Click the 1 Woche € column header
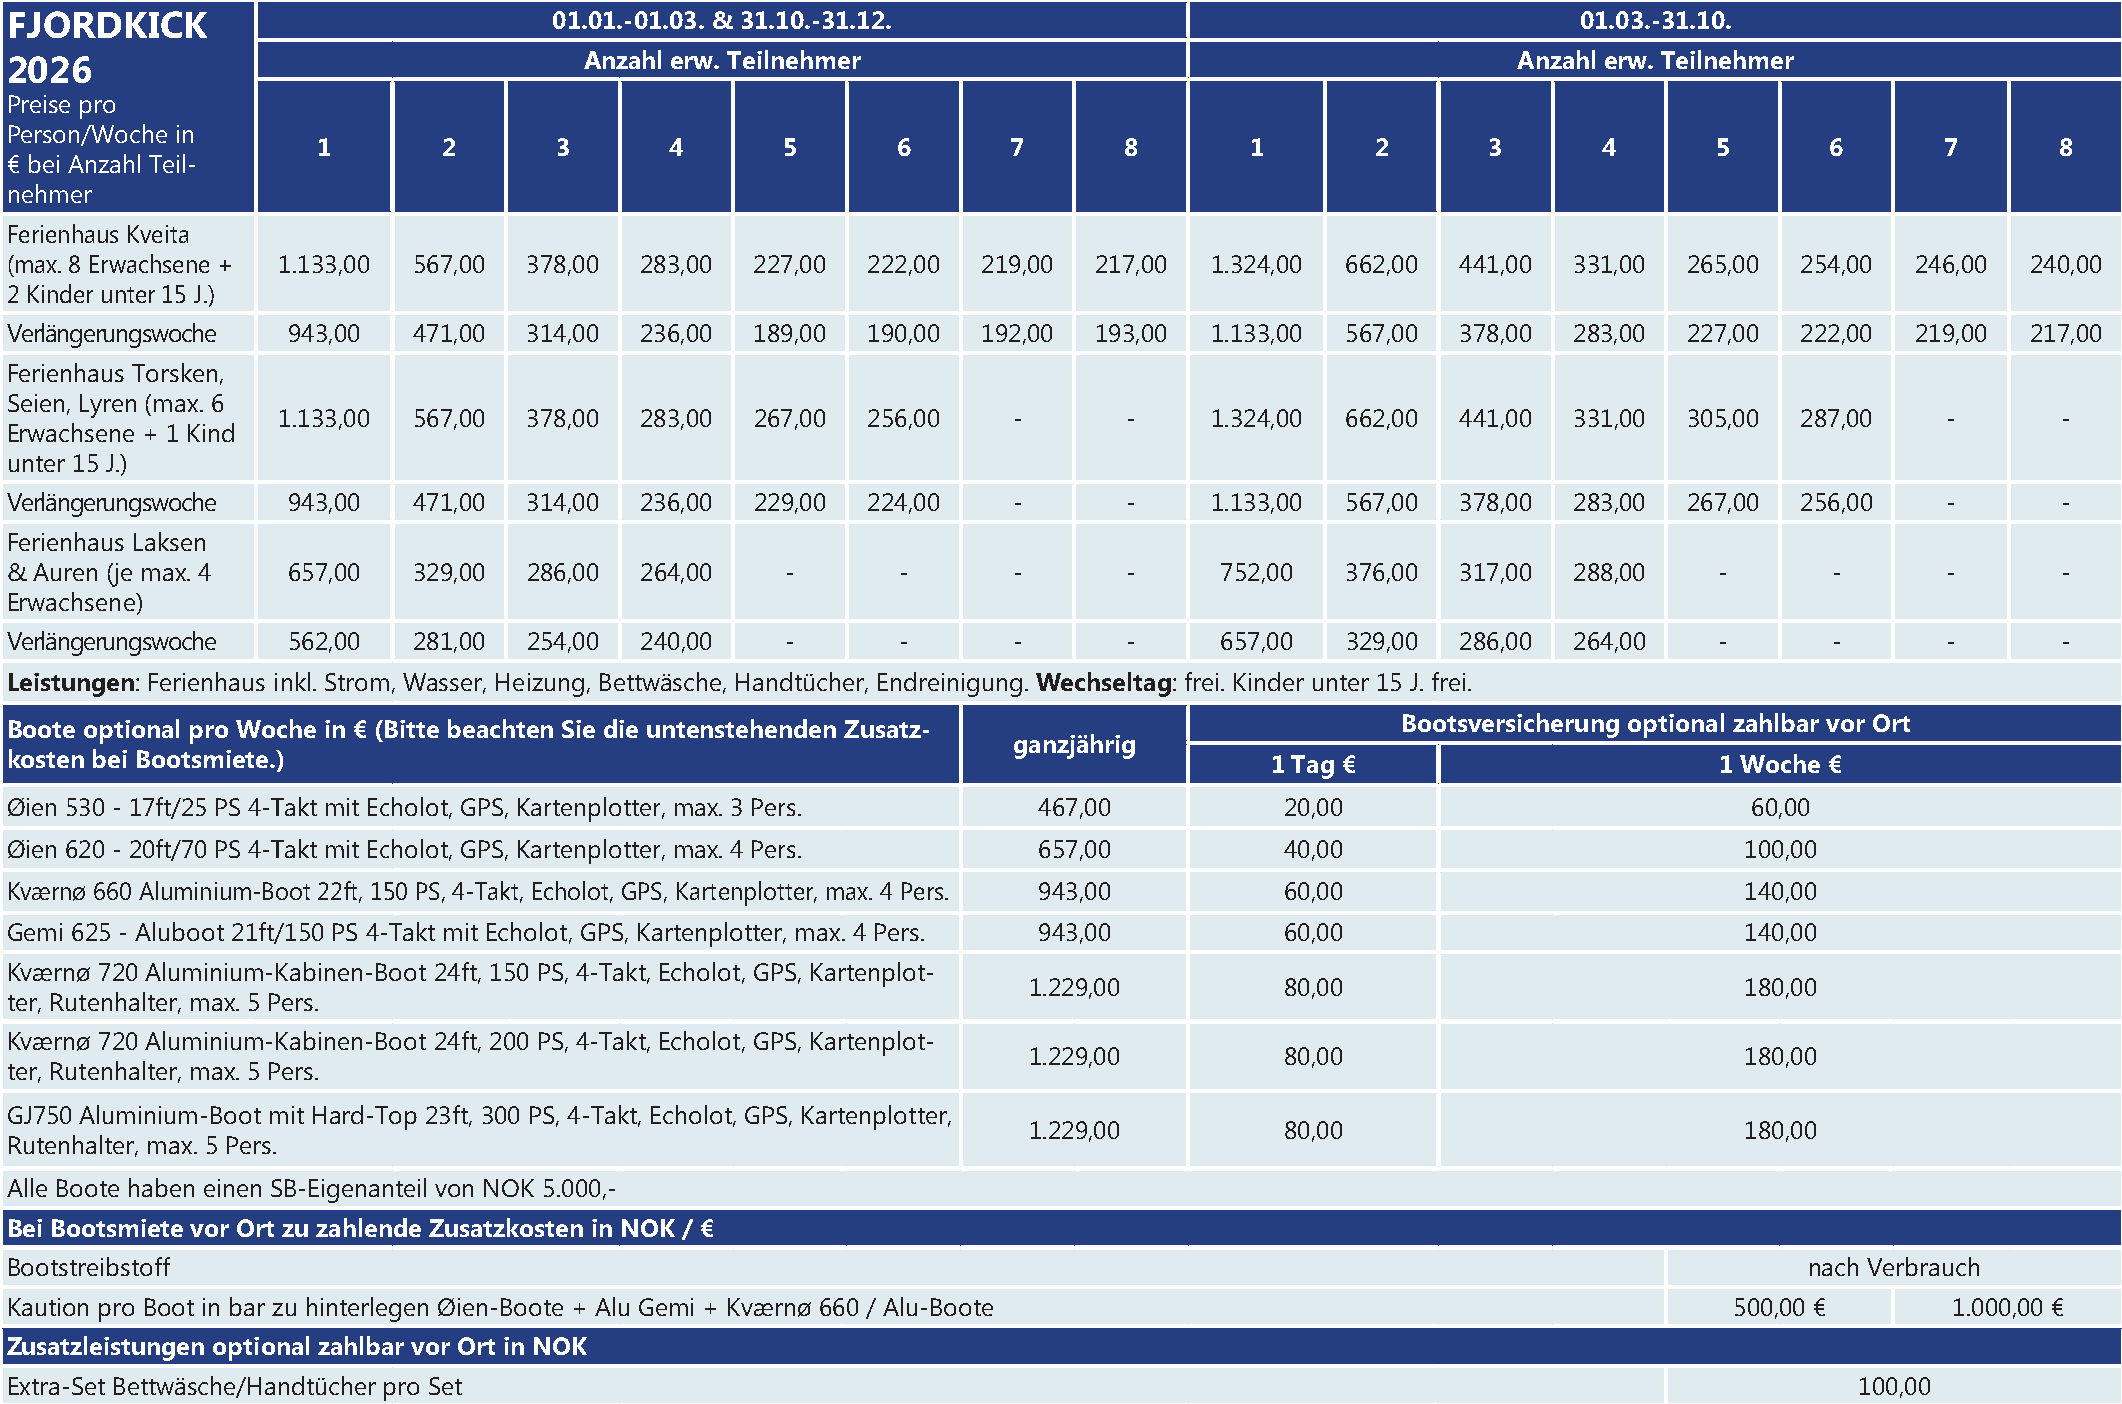The image size is (2122, 1404). (1779, 765)
